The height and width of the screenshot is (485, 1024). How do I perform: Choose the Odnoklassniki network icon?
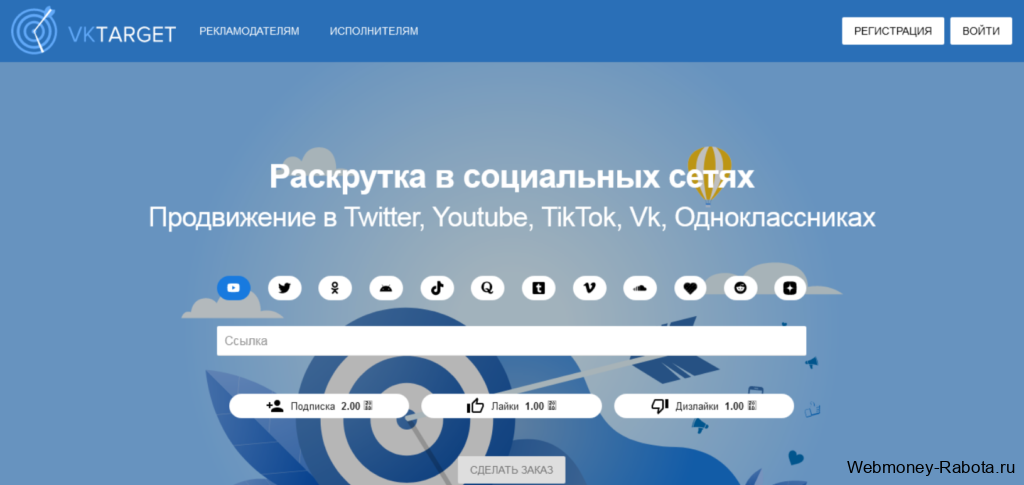pyautogui.click(x=335, y=288)
